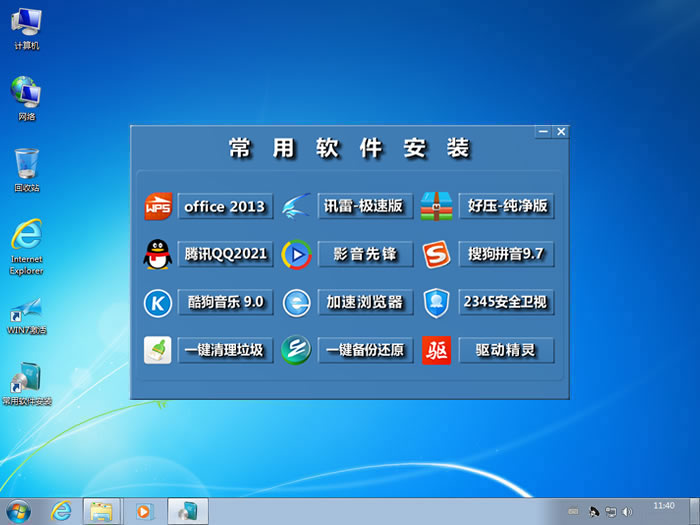Click the keyboard tray icon
The width and height of the screenshot is (700, 525).
(x=573, y=512)
